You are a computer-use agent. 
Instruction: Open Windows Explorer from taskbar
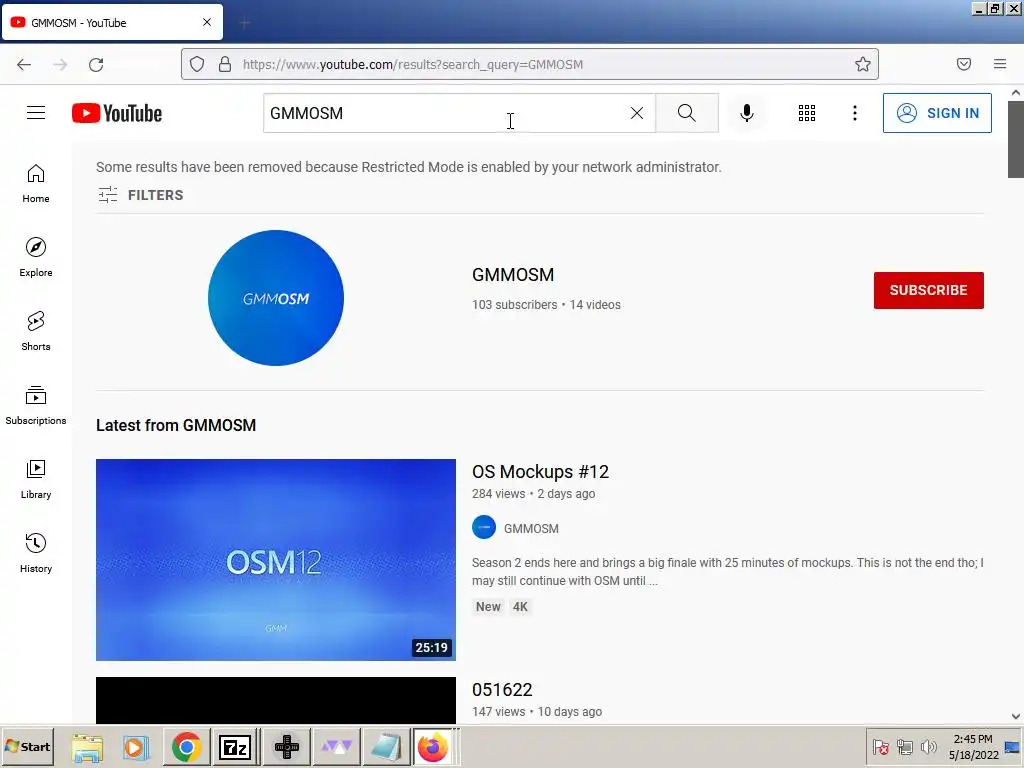pyautogui.click(x=87, y=747)
